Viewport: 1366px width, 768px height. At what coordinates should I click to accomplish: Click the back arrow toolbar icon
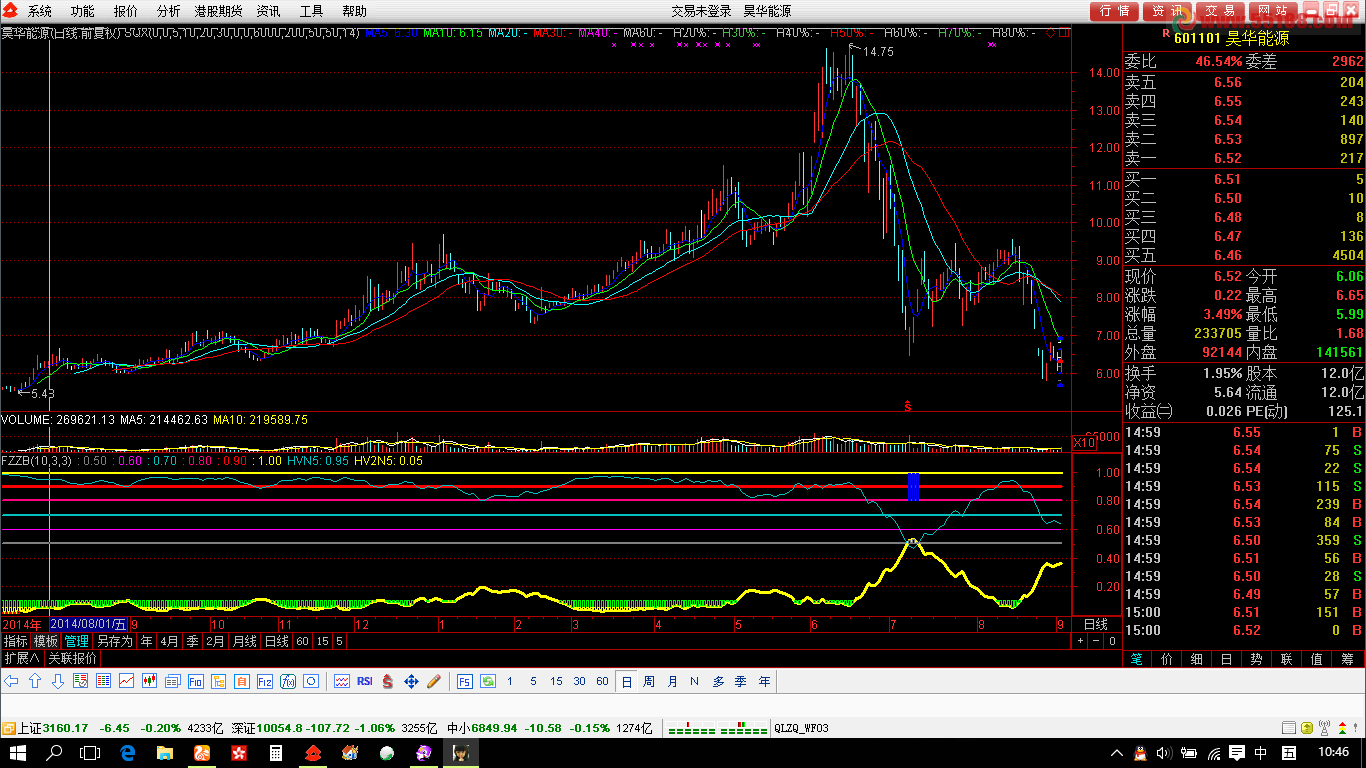[11, 681]
